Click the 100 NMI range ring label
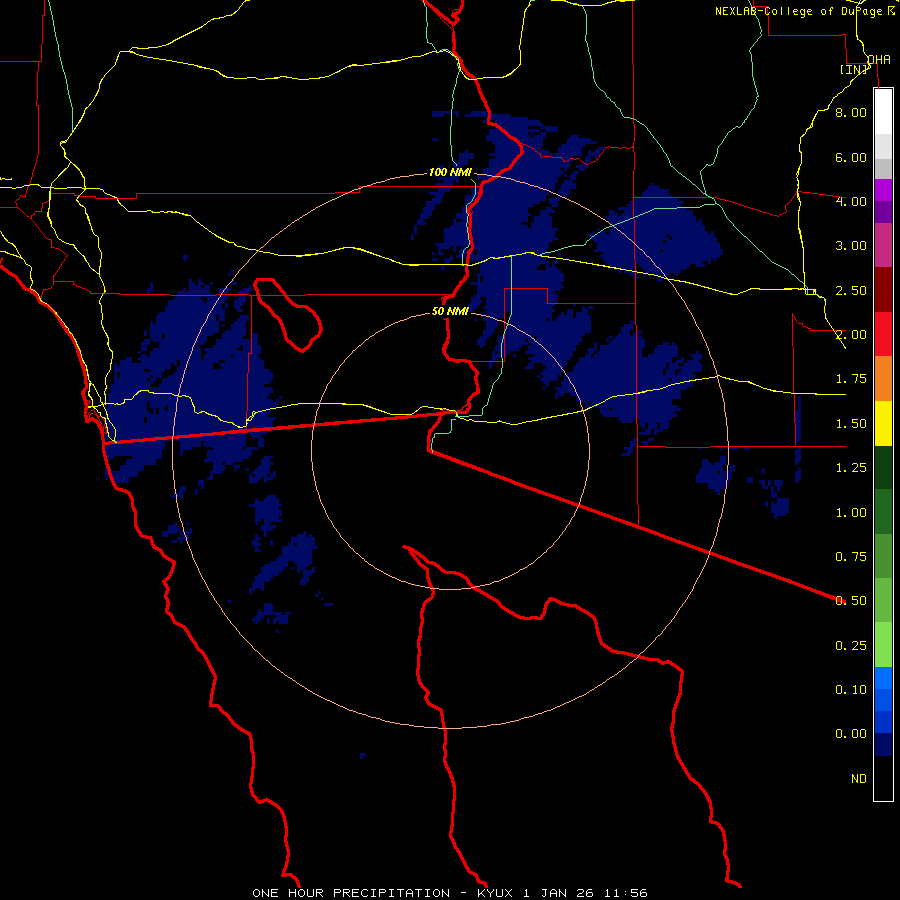Screen dimensions: 900x900 (x=450, y=172)
